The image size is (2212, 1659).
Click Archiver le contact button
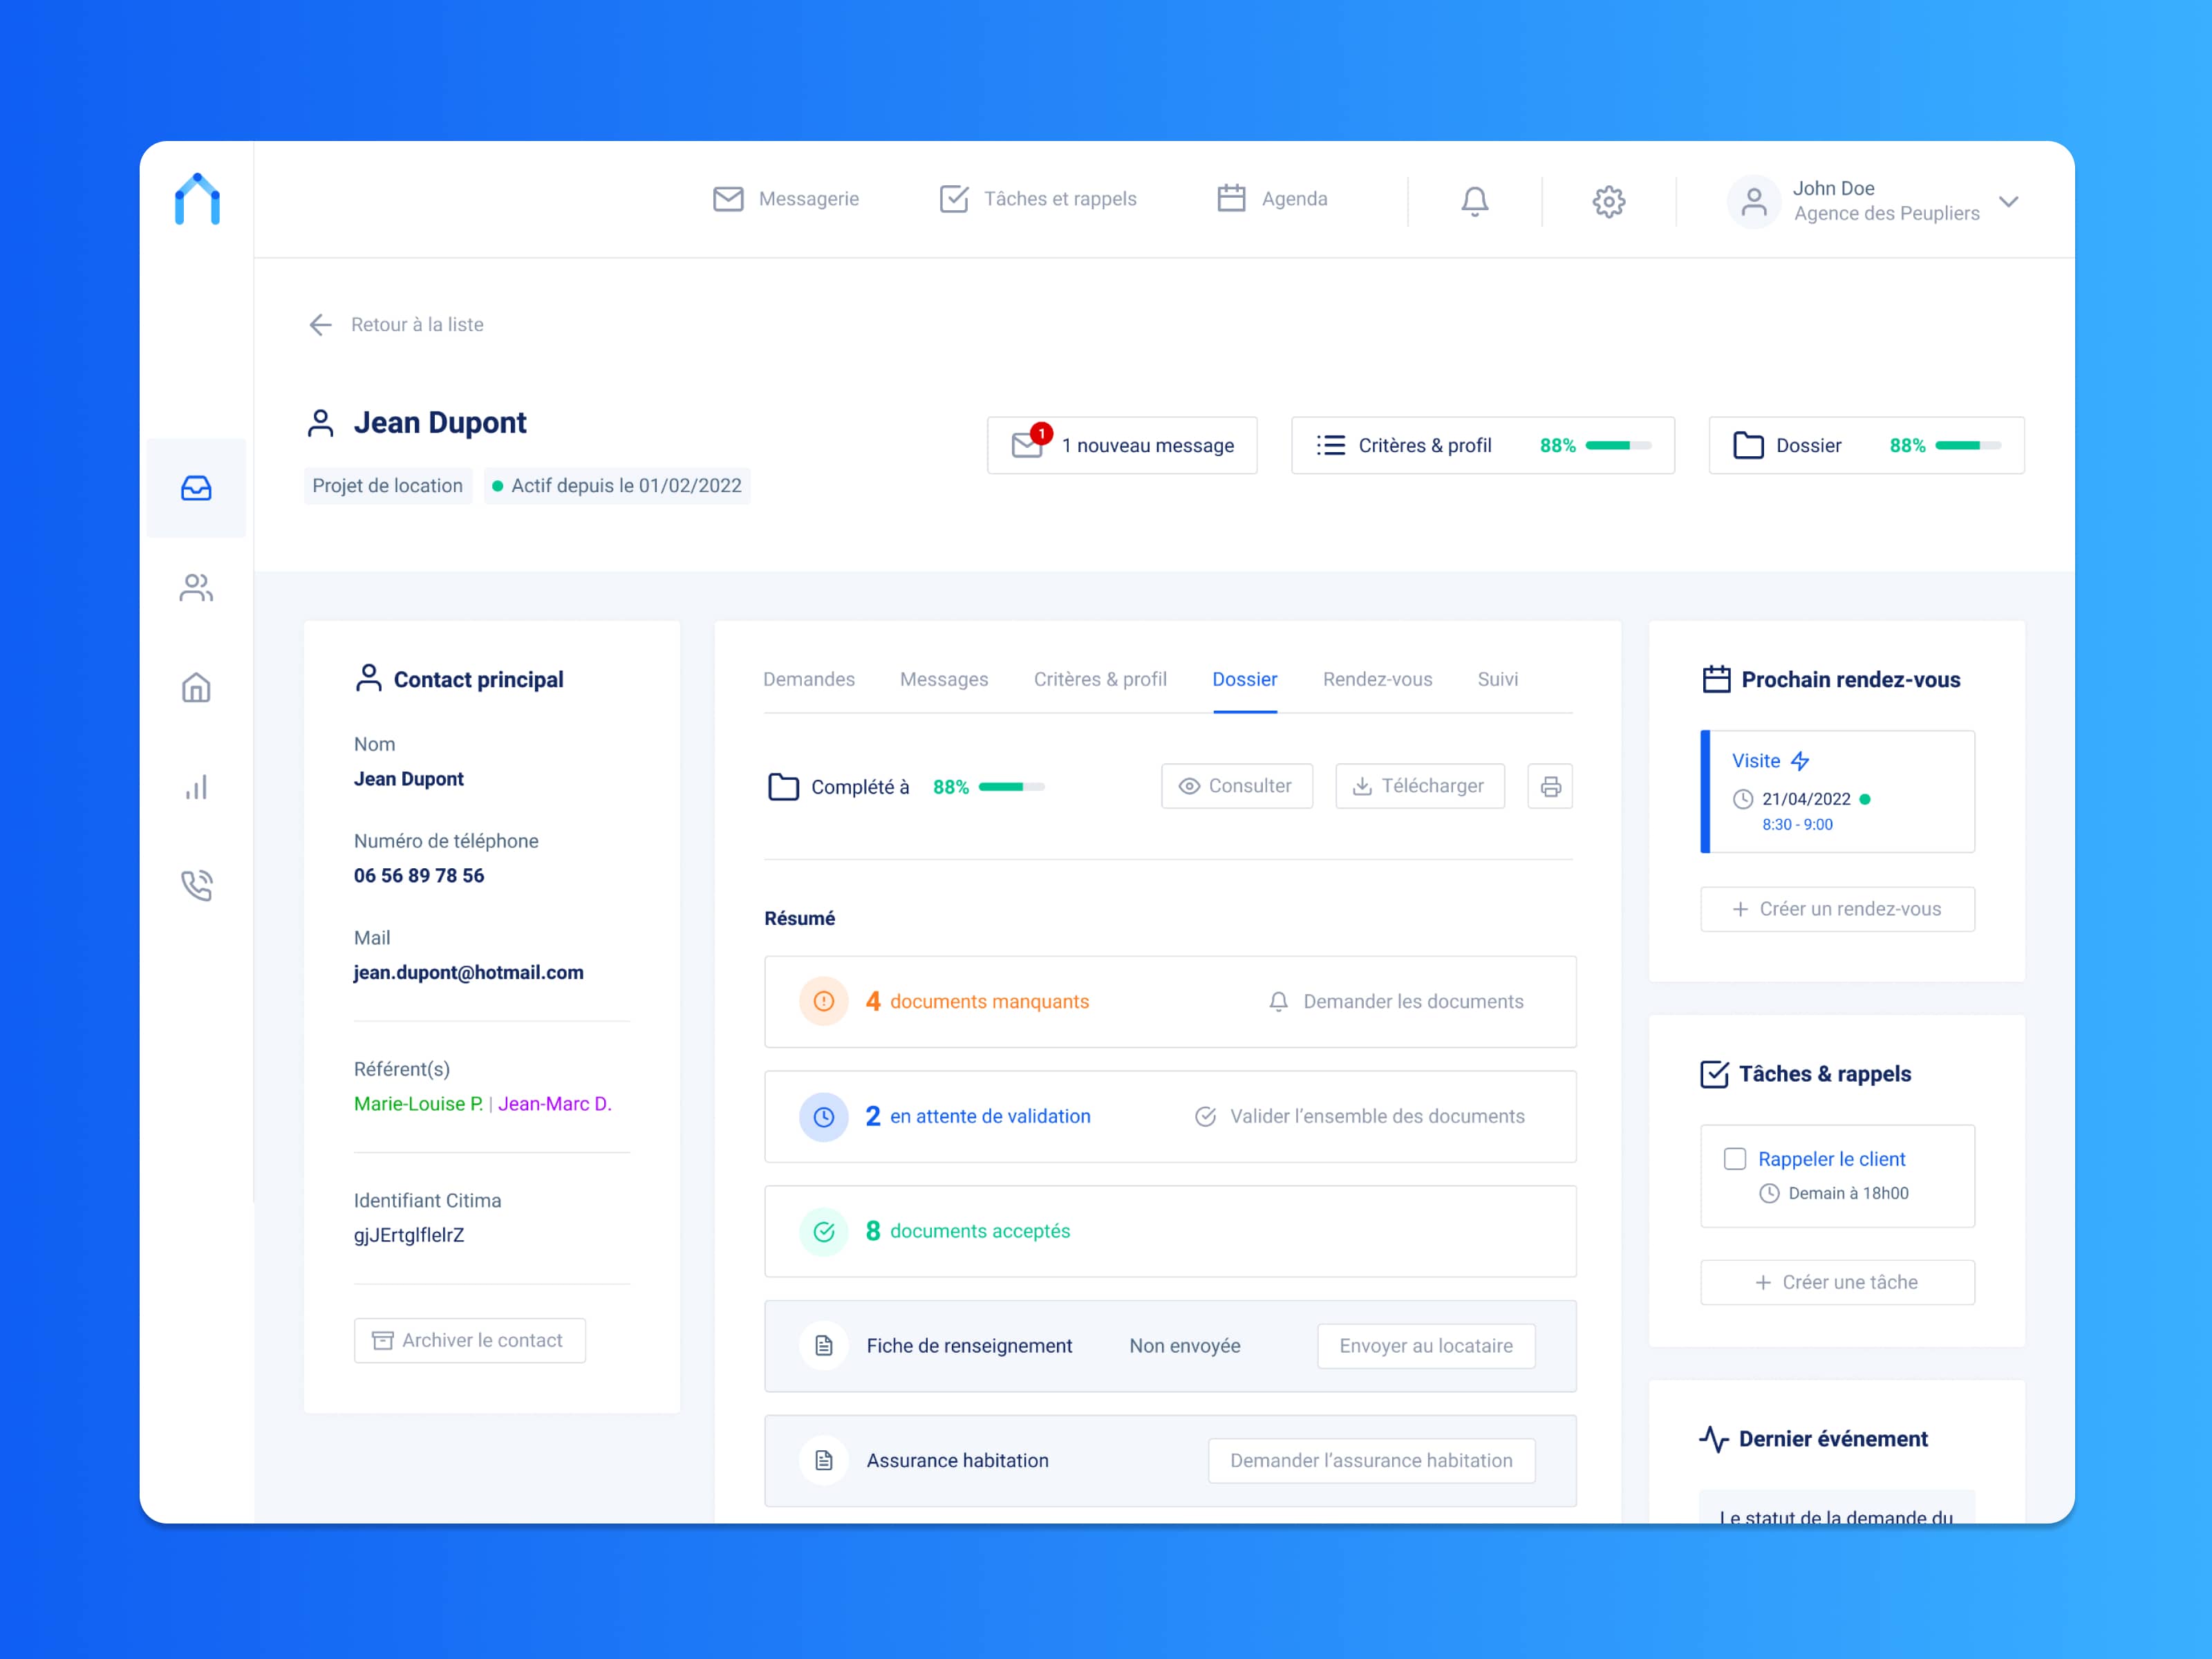tap(470, 1341)
